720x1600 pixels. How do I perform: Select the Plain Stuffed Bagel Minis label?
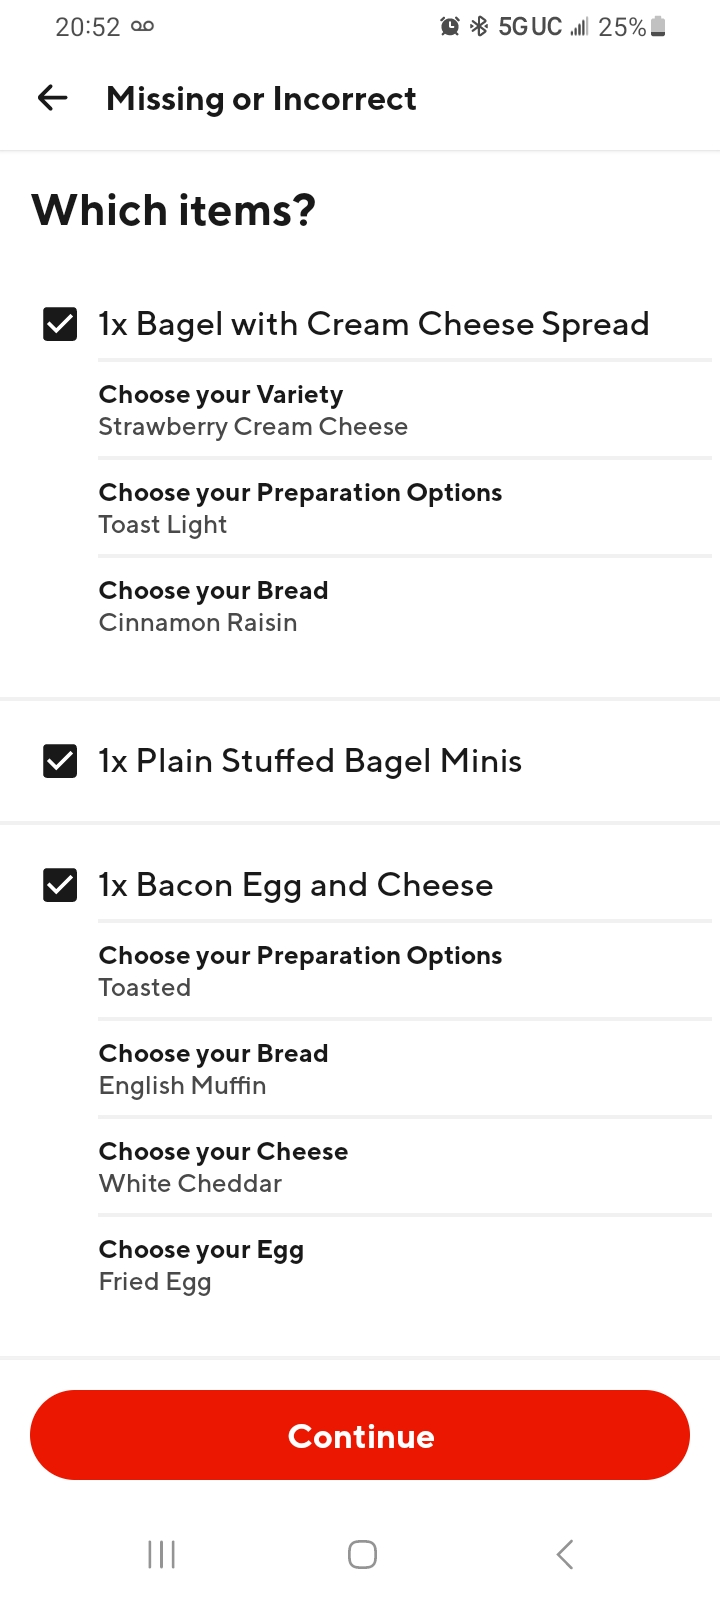310,761
